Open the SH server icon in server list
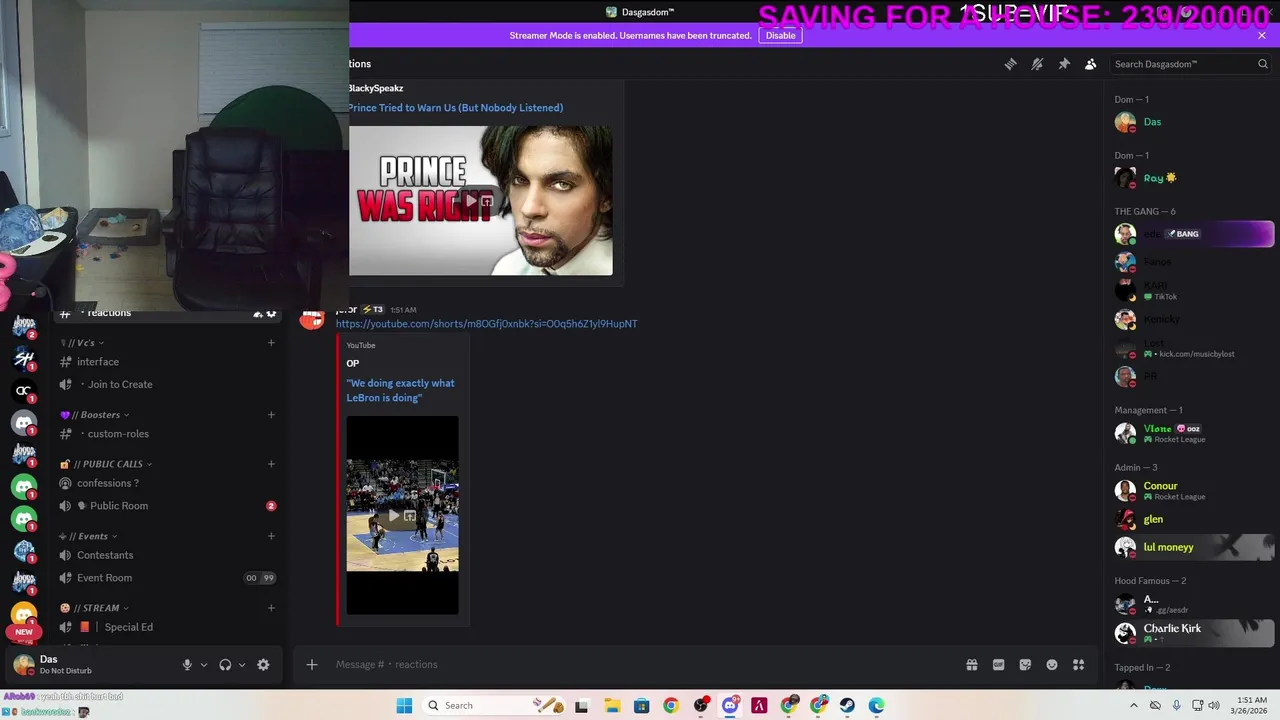The image size is (1280, 720). coord(24,358)
